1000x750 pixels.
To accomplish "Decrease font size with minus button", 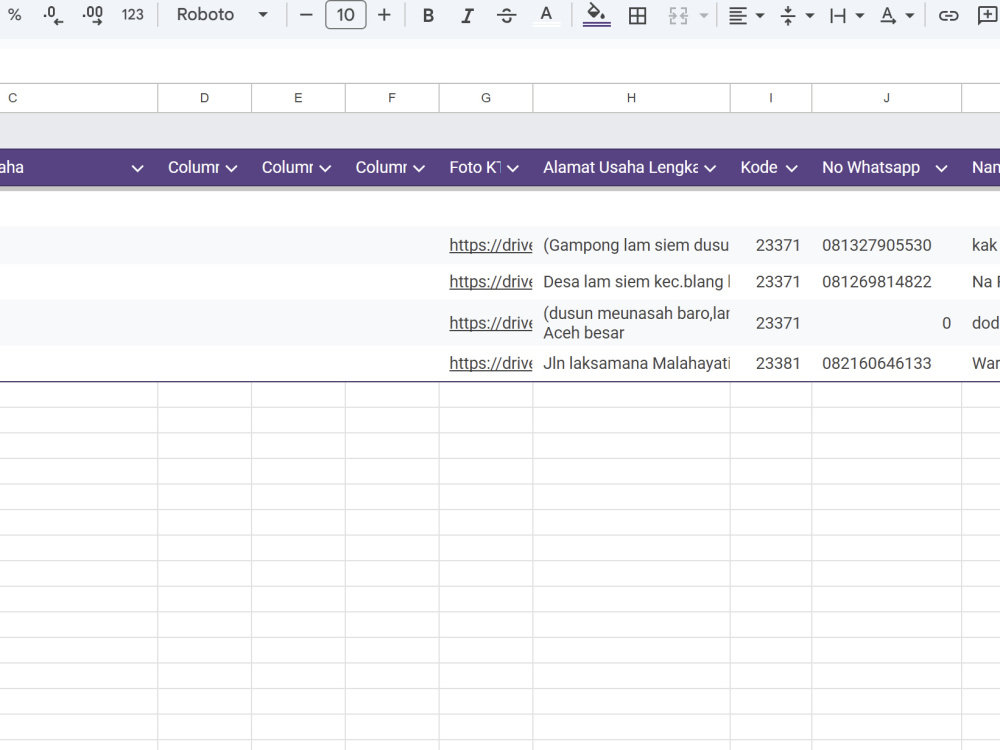I will tap(306, 15).
